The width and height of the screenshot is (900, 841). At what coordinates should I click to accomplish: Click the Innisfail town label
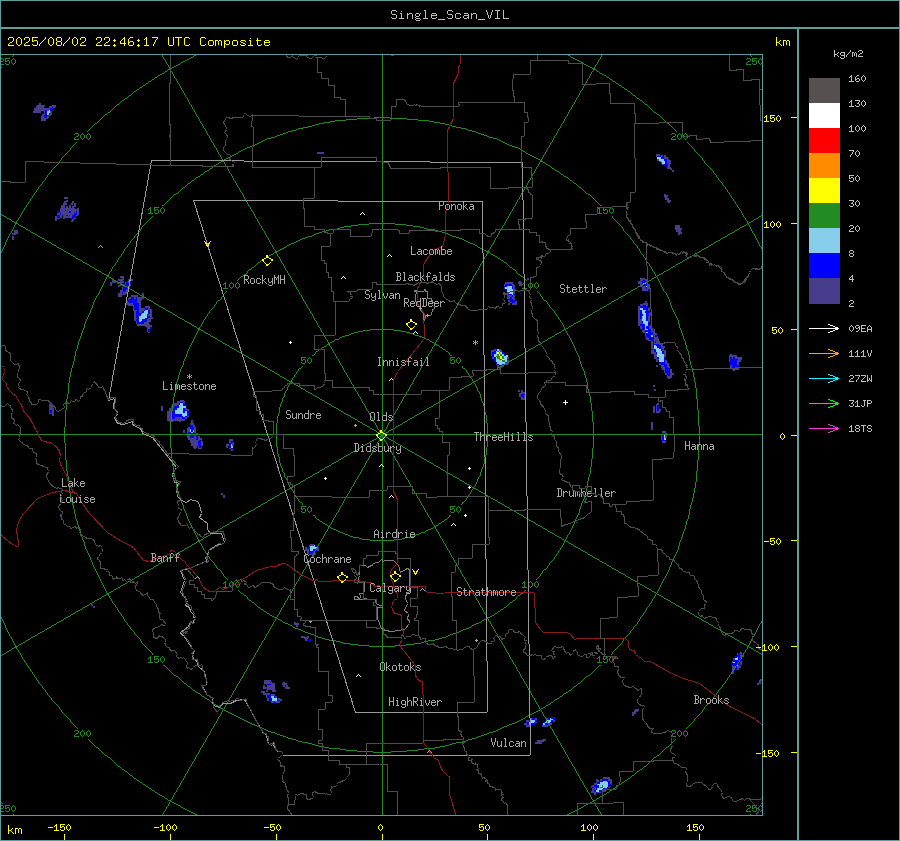(x=403, y=362)
